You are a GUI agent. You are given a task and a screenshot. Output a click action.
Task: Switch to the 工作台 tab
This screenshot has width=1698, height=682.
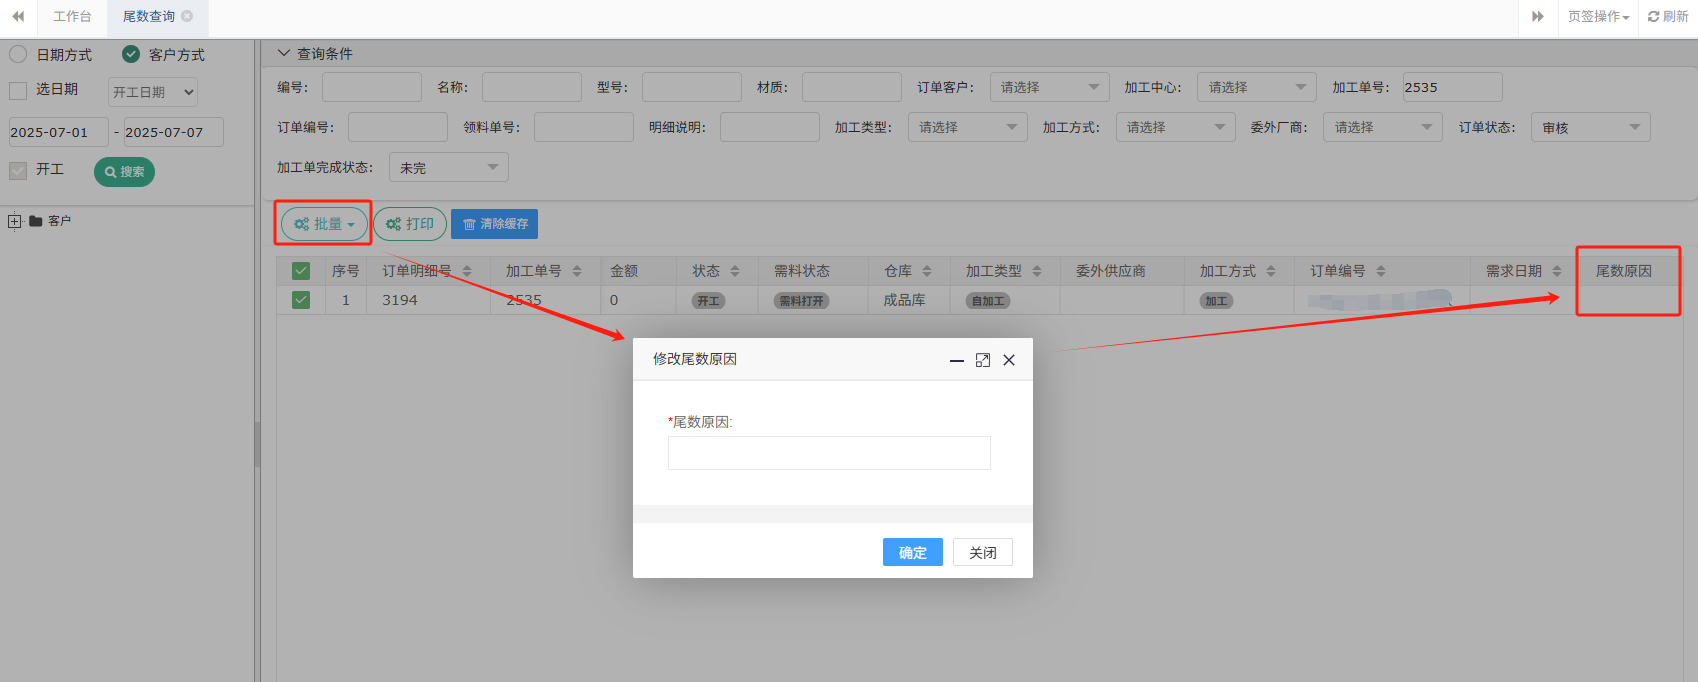[72, 17]
